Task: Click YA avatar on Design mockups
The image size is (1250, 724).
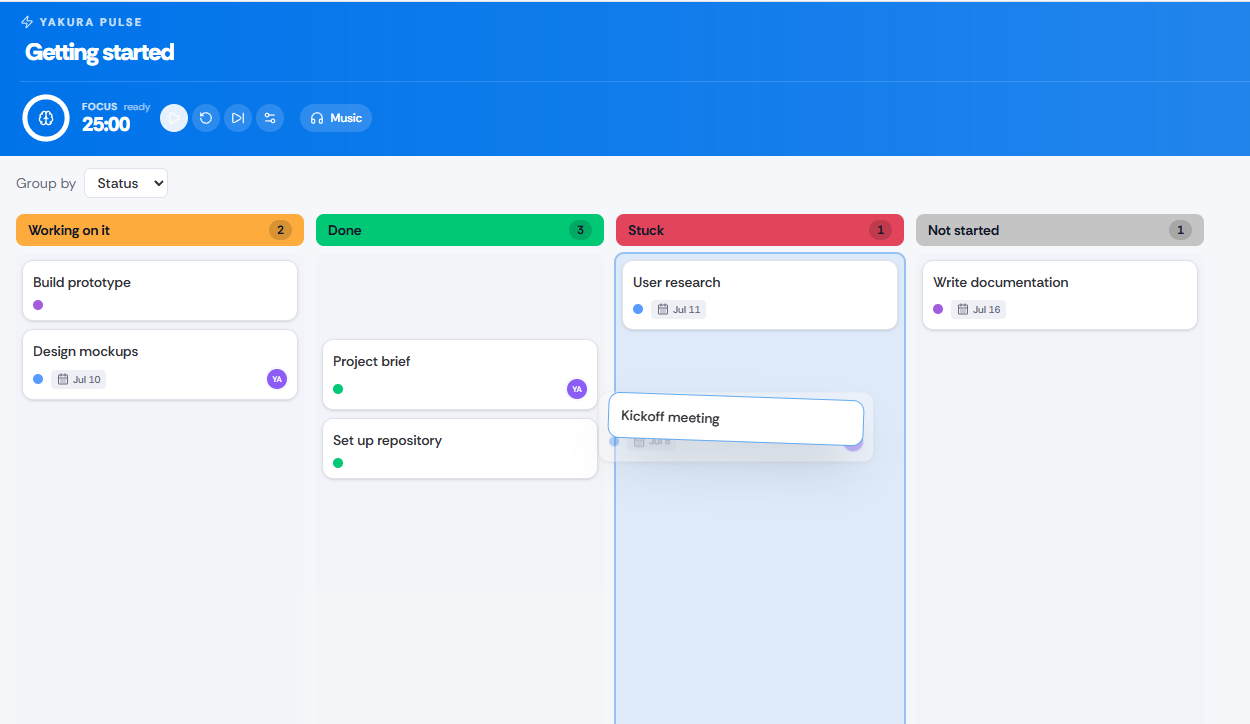Action: click(x=277, y=379)
